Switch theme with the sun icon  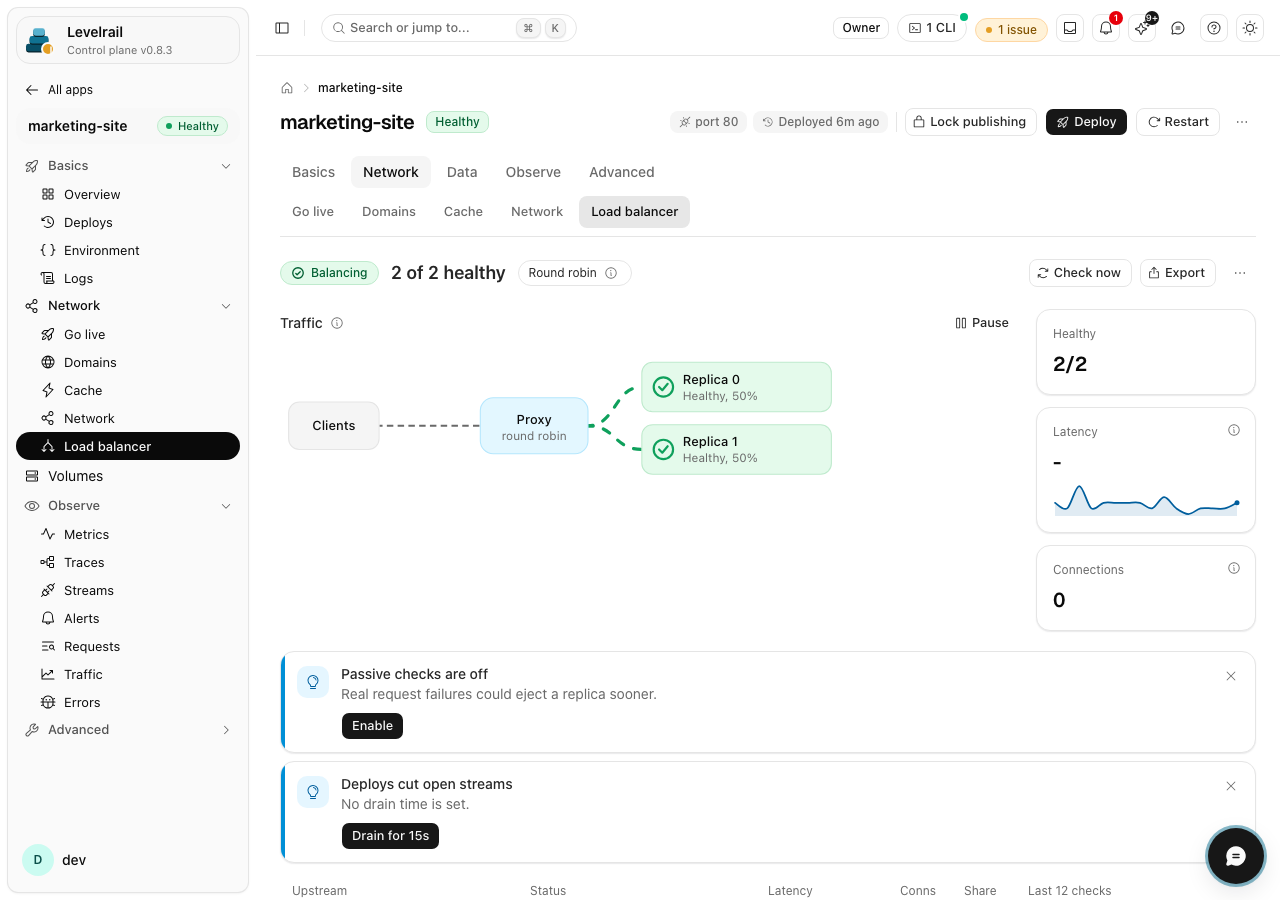coord(1250,28)
